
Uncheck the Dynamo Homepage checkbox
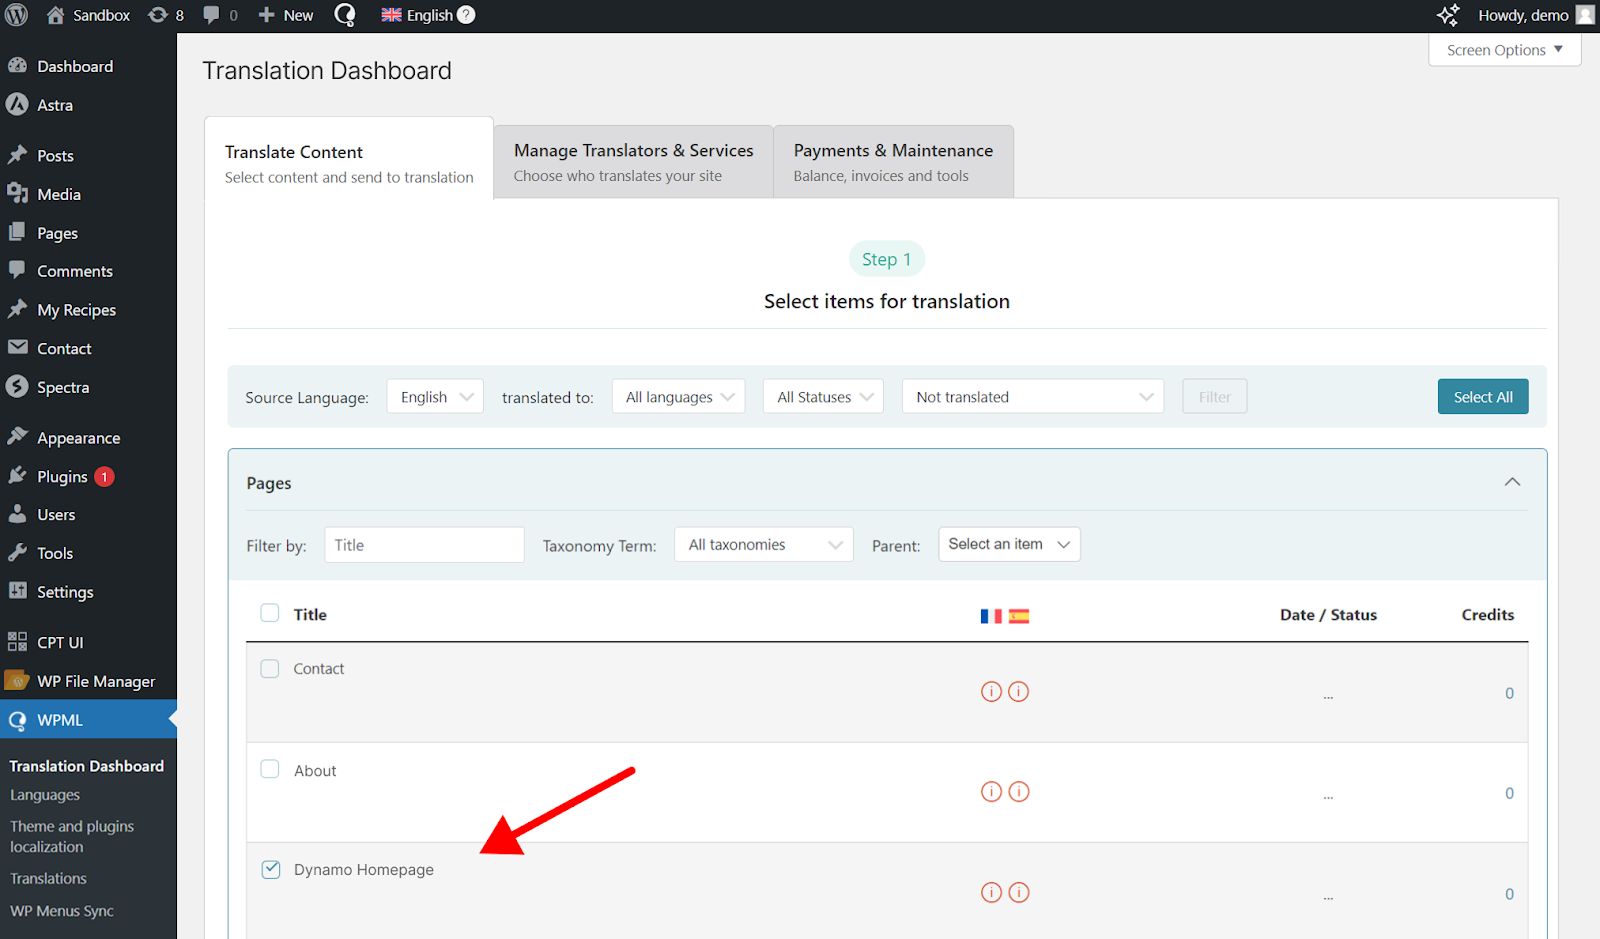271,869
